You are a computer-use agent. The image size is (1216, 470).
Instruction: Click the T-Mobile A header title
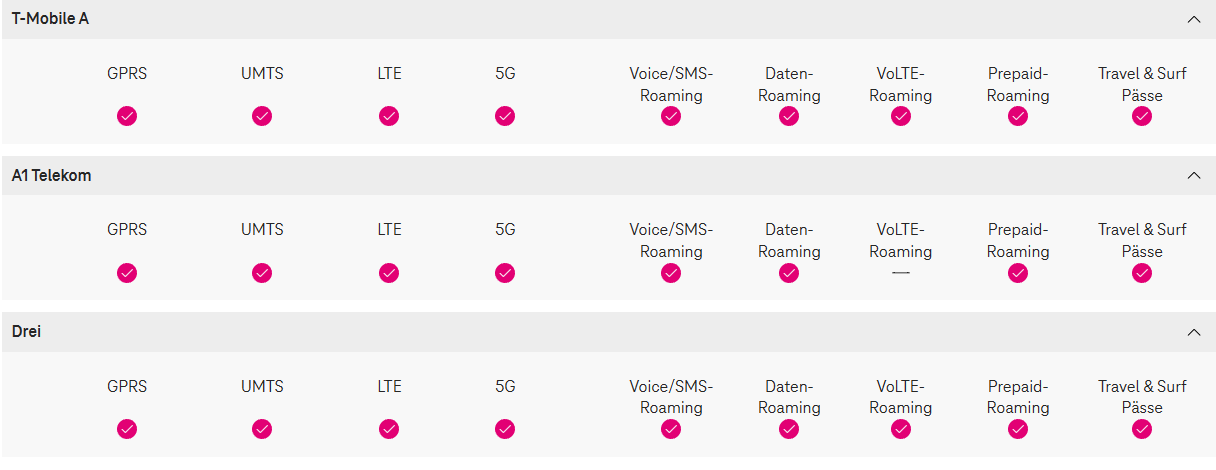click(50, 19)
